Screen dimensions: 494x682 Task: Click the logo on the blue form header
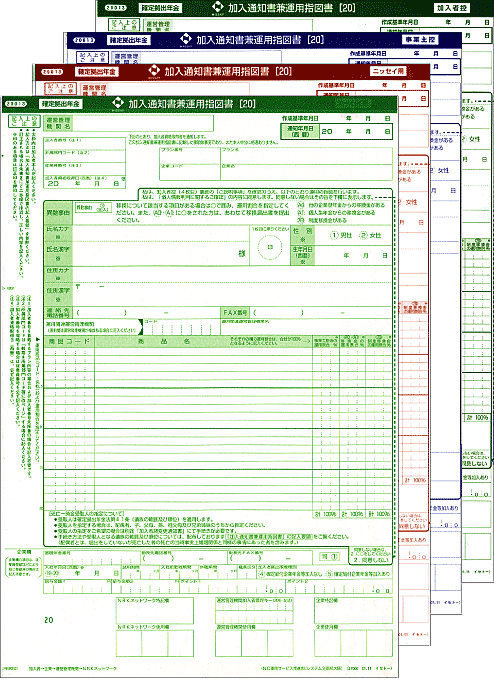click(x=186, y=40)
